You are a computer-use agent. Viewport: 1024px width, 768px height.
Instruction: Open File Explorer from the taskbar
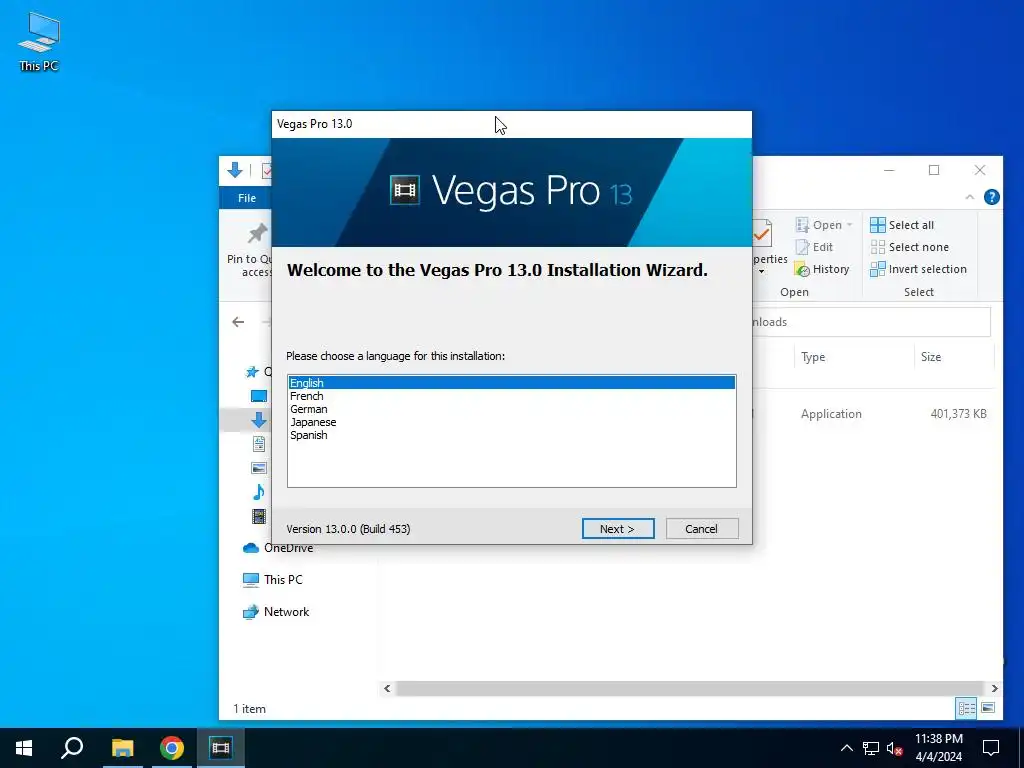tap(122, 748)
